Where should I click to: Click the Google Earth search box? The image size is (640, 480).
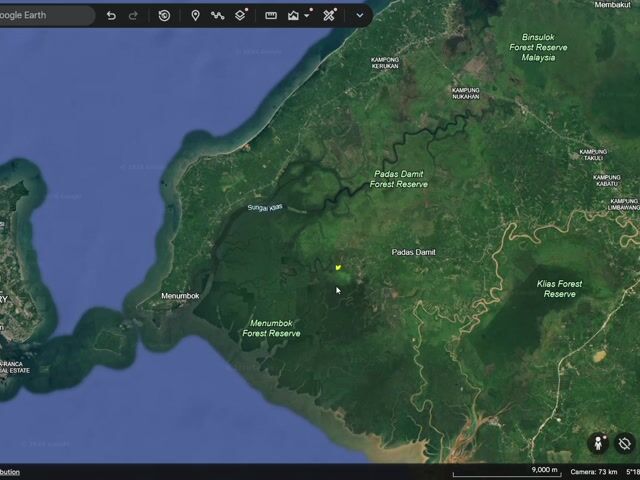pyautogui.click(x=46, y=16)
